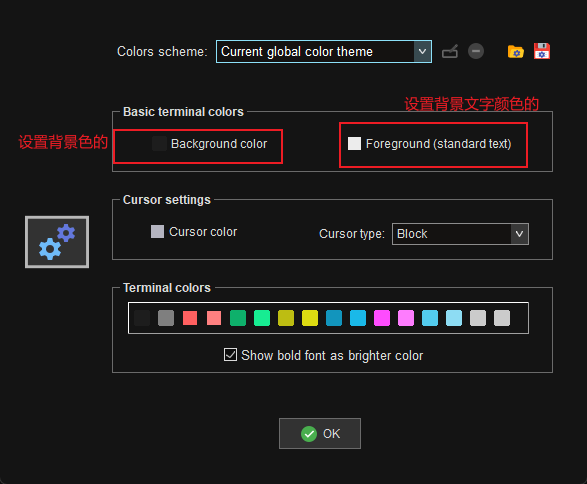Click the Cursor color label
Viewport: 587px width, 484px height.
click(203, 232)
